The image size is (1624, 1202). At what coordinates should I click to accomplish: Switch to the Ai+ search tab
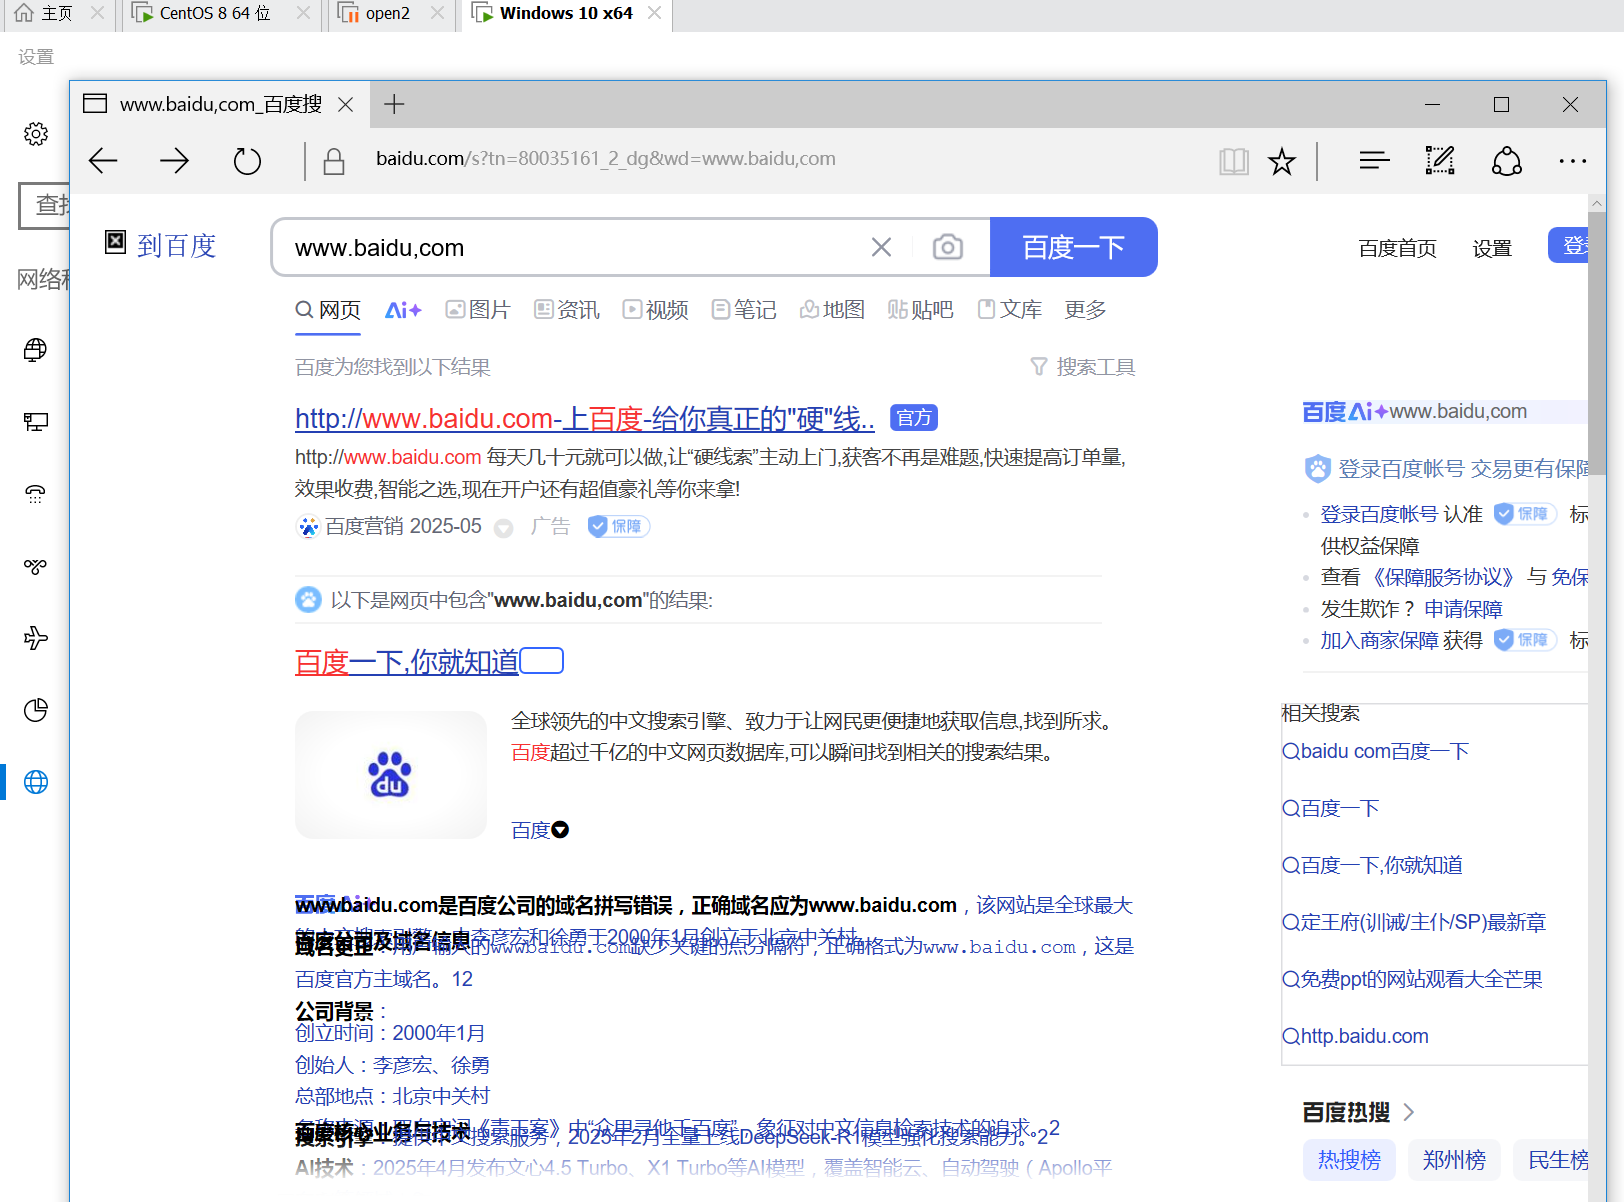tap(403, 310)
